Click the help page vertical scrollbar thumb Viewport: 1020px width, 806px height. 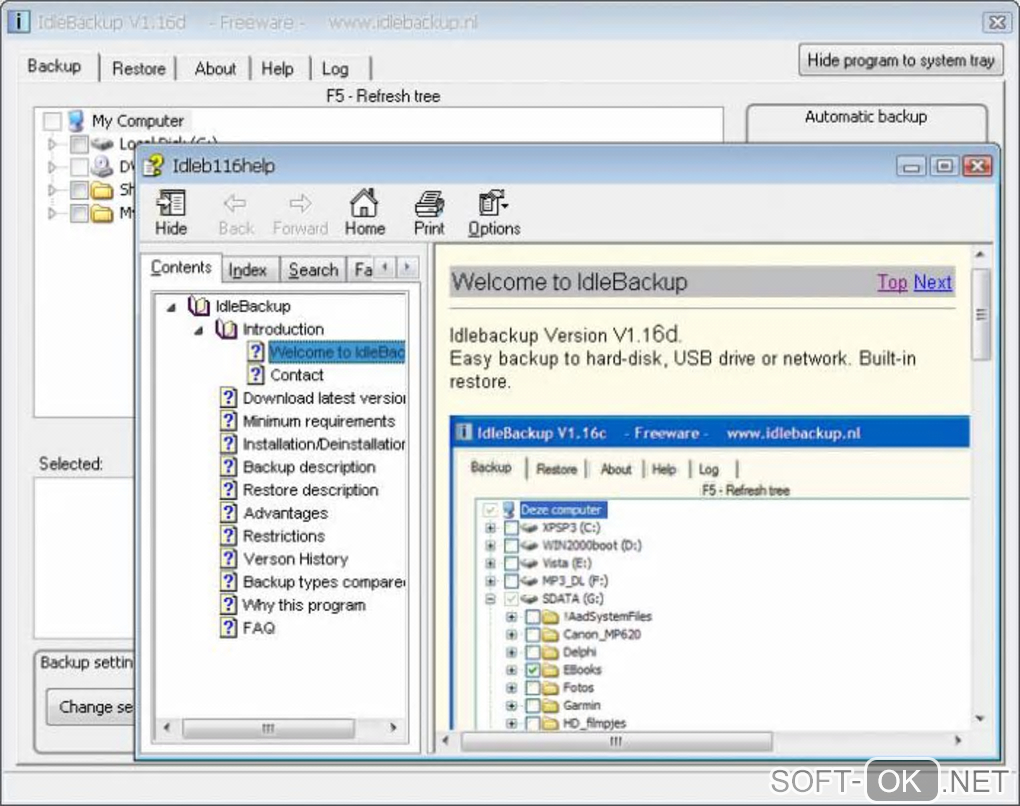click(x=981, y=315)
